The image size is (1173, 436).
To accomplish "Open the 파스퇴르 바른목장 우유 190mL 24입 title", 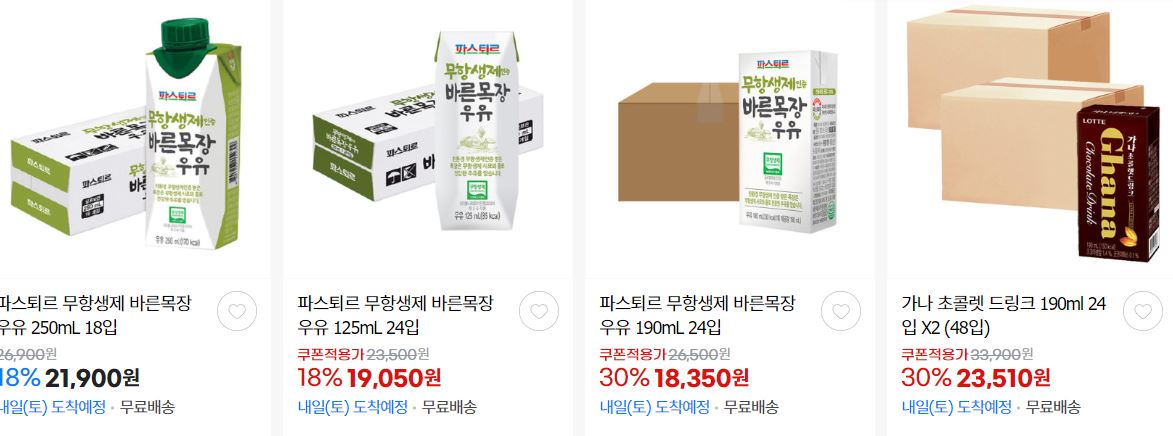I will [698, 315].
